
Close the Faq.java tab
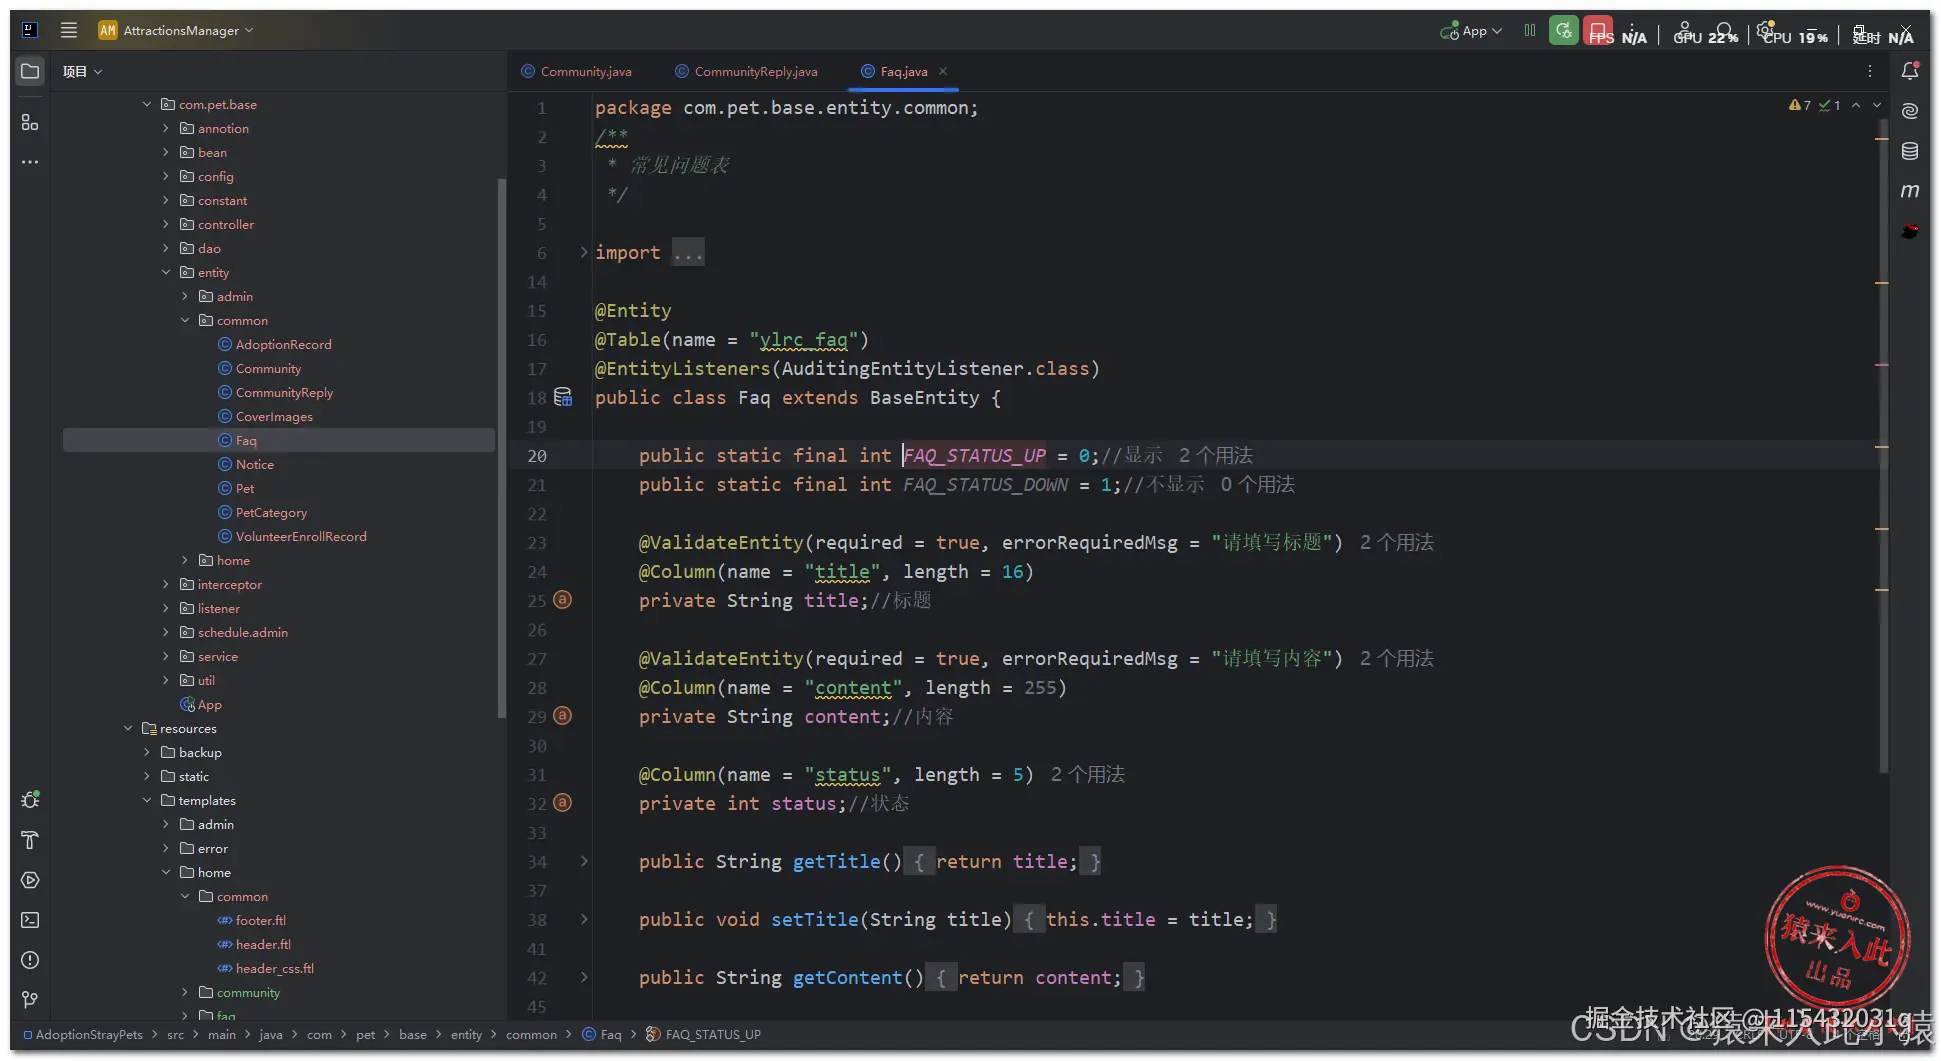(x=943, y=71)
